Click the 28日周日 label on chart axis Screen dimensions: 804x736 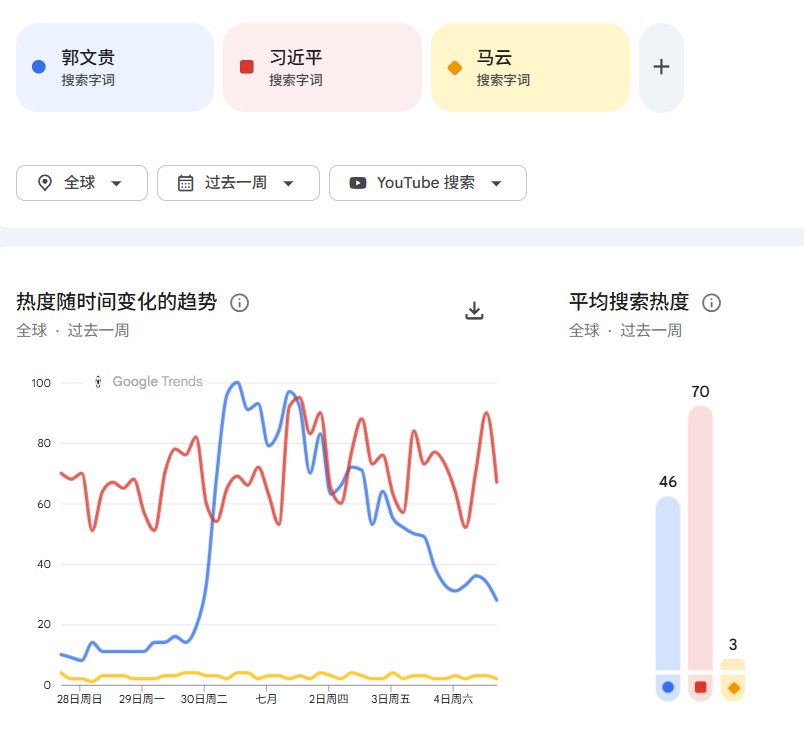coord(79,699)
